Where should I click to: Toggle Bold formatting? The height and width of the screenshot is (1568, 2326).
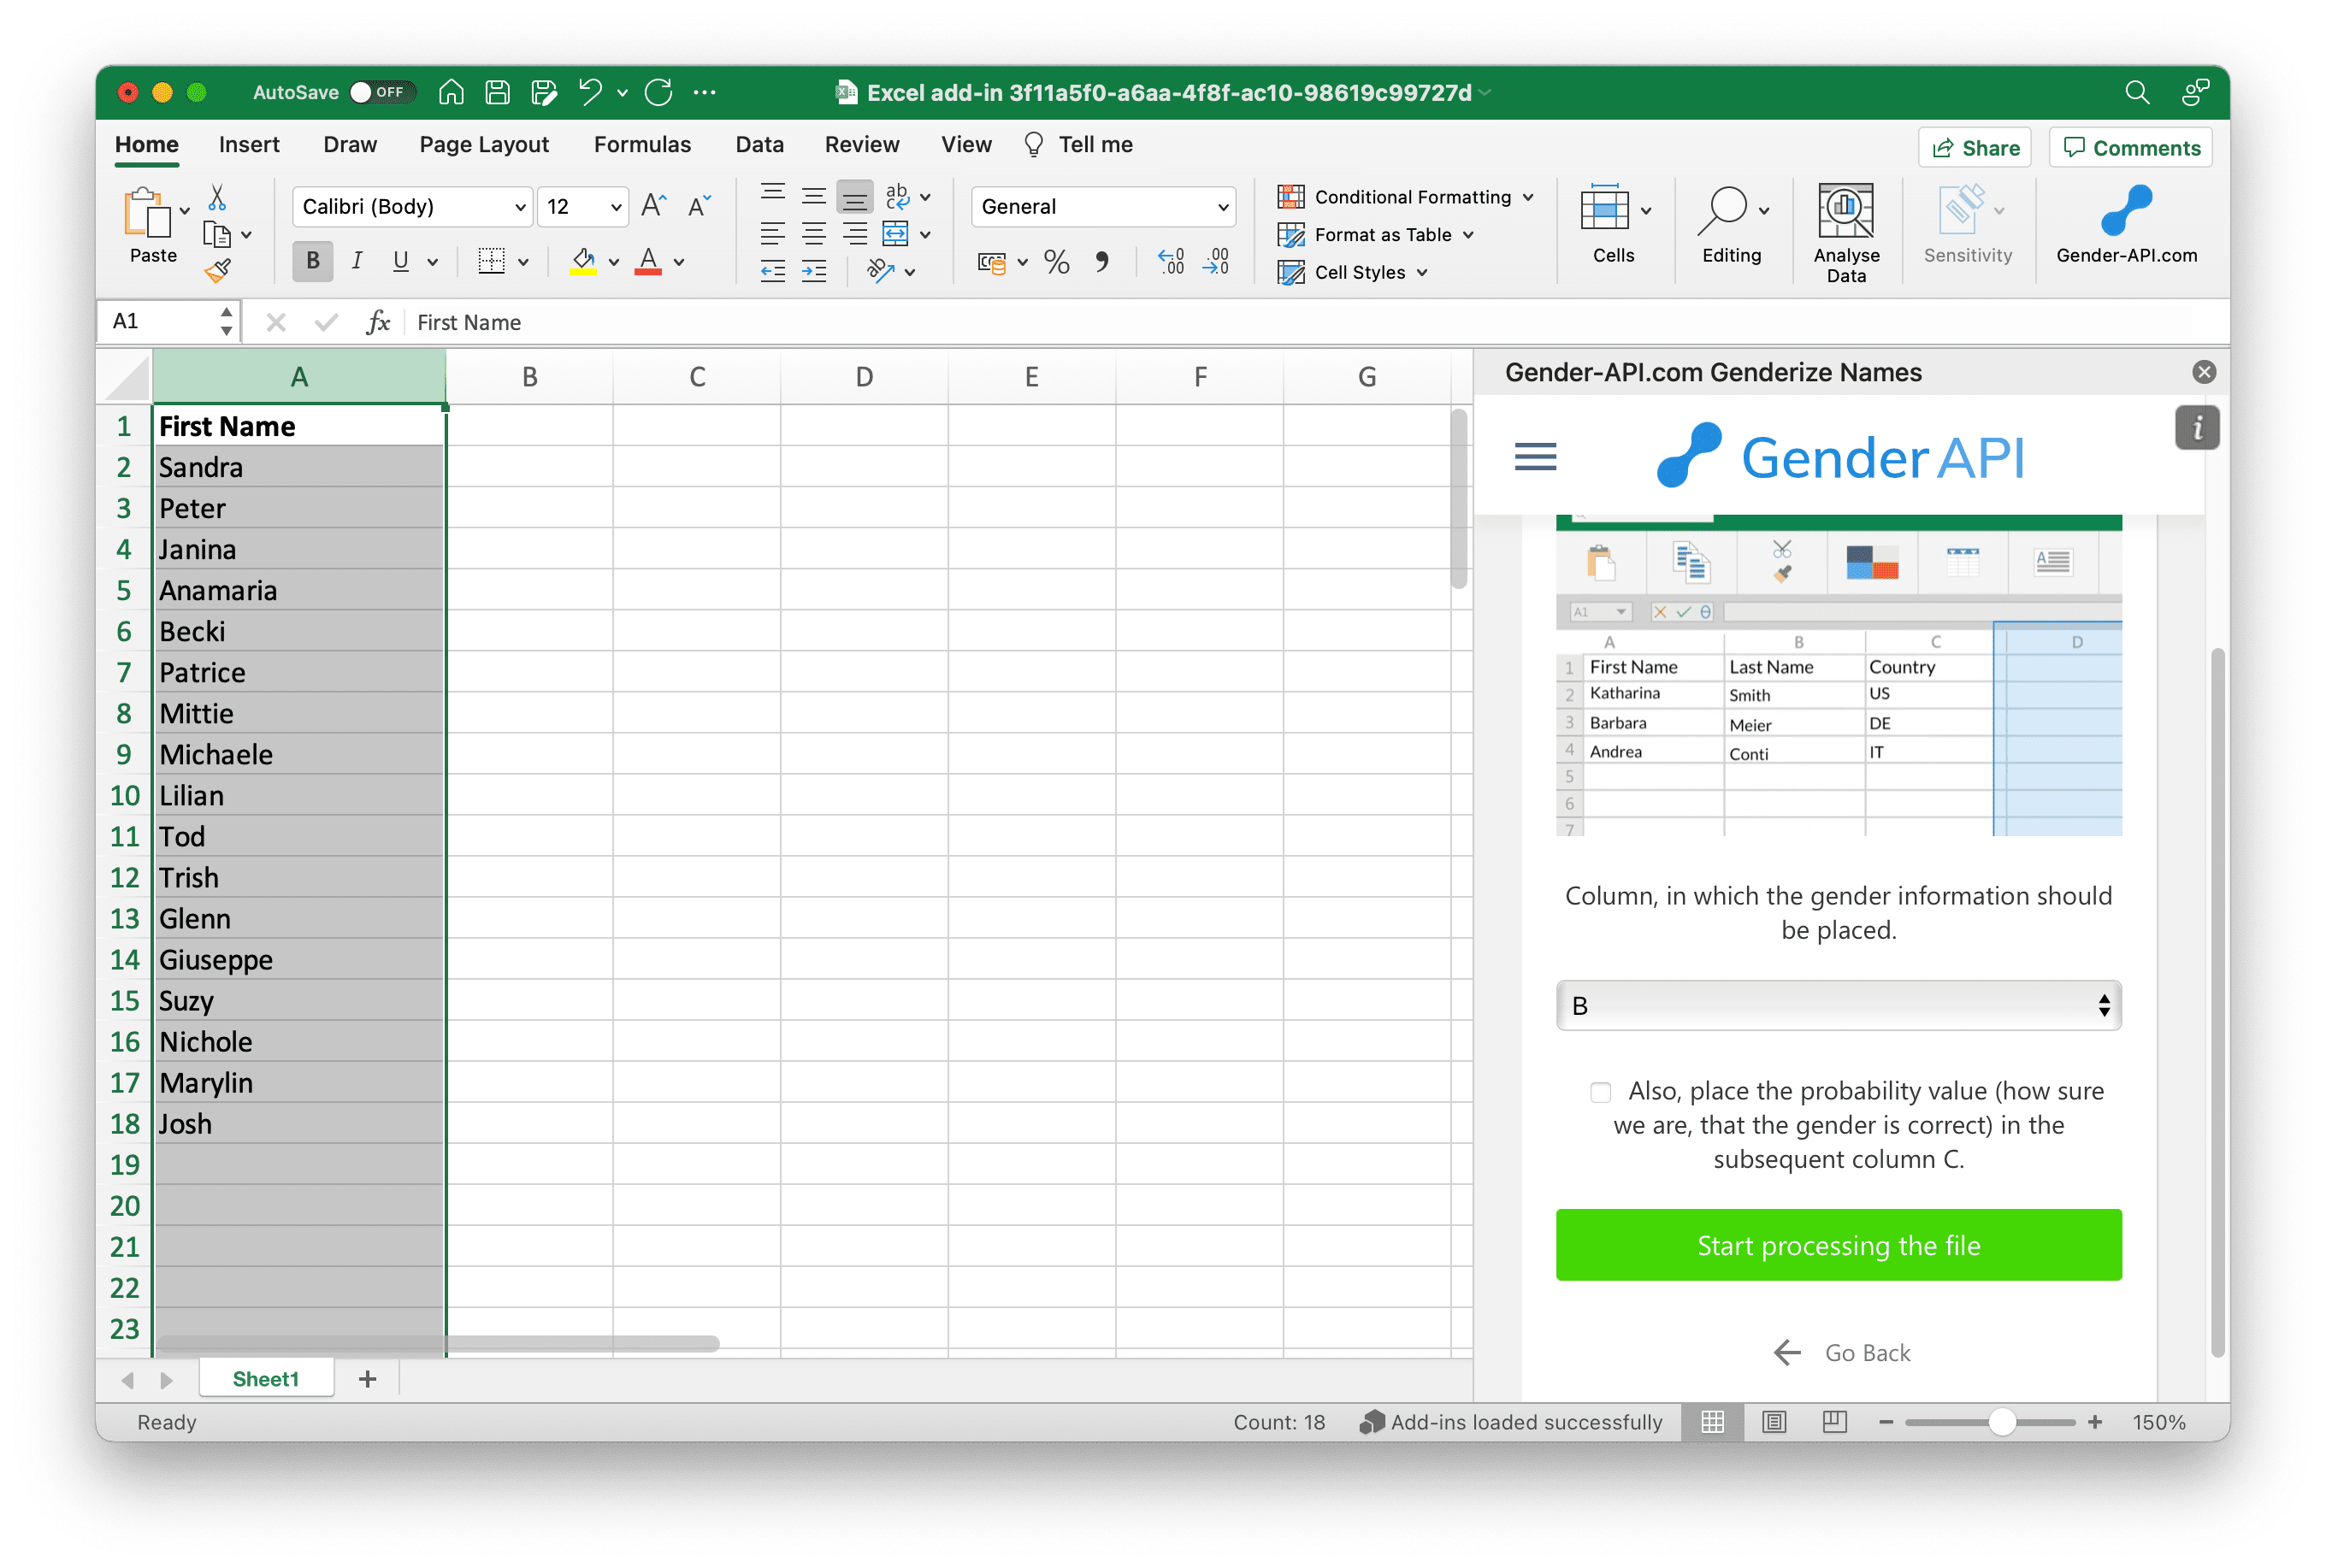(x=313, y=261)
